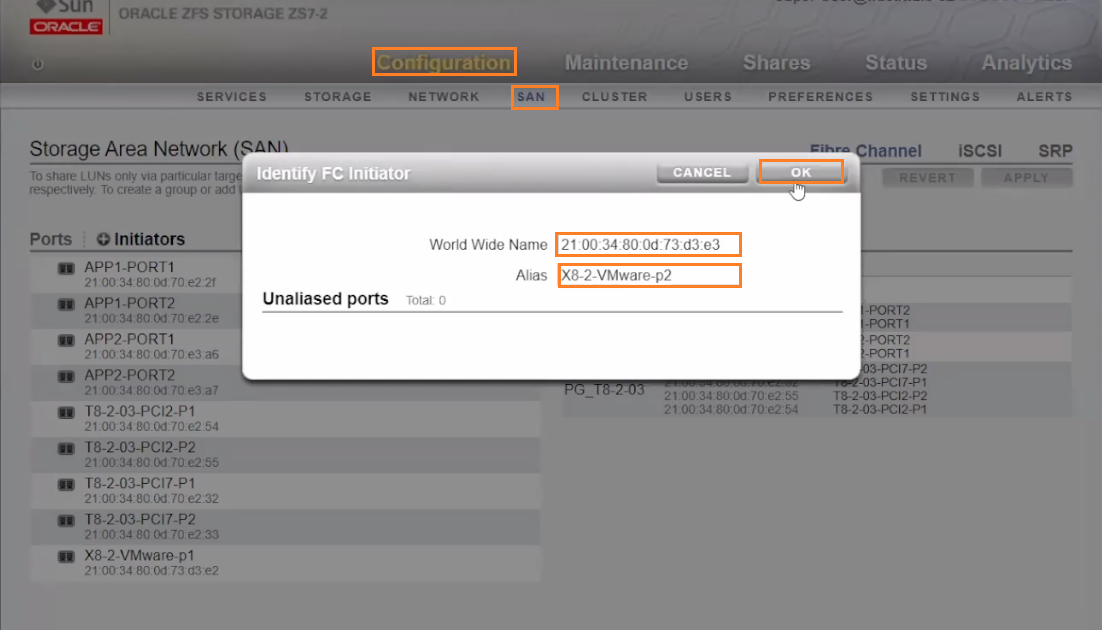Go to the ALERTS submenu
This screenshot has height=630, width=1102.
tap(1044, 97)
